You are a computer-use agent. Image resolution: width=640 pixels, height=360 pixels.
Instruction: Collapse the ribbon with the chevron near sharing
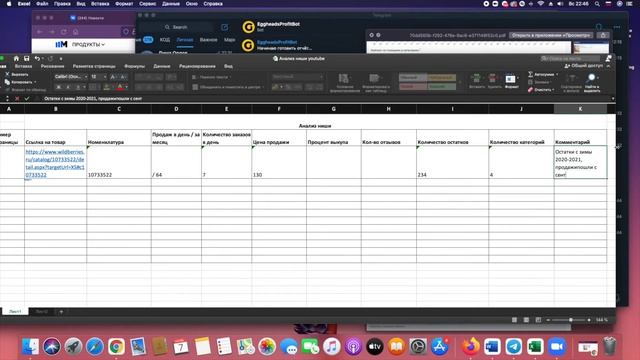tap(608, 66)
